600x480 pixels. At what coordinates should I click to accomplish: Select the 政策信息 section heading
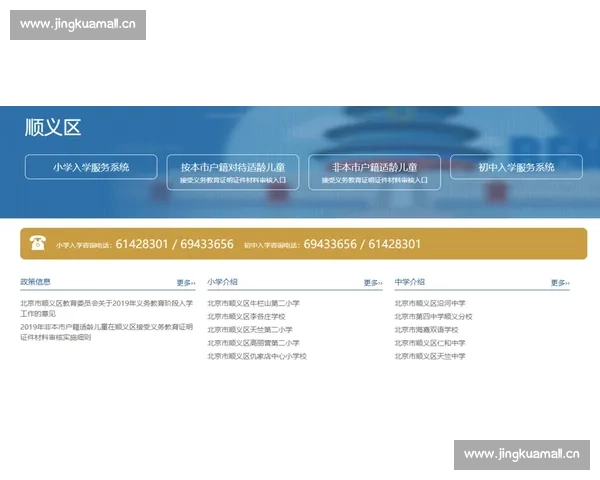pyautogui.click(x=36, y=282)
